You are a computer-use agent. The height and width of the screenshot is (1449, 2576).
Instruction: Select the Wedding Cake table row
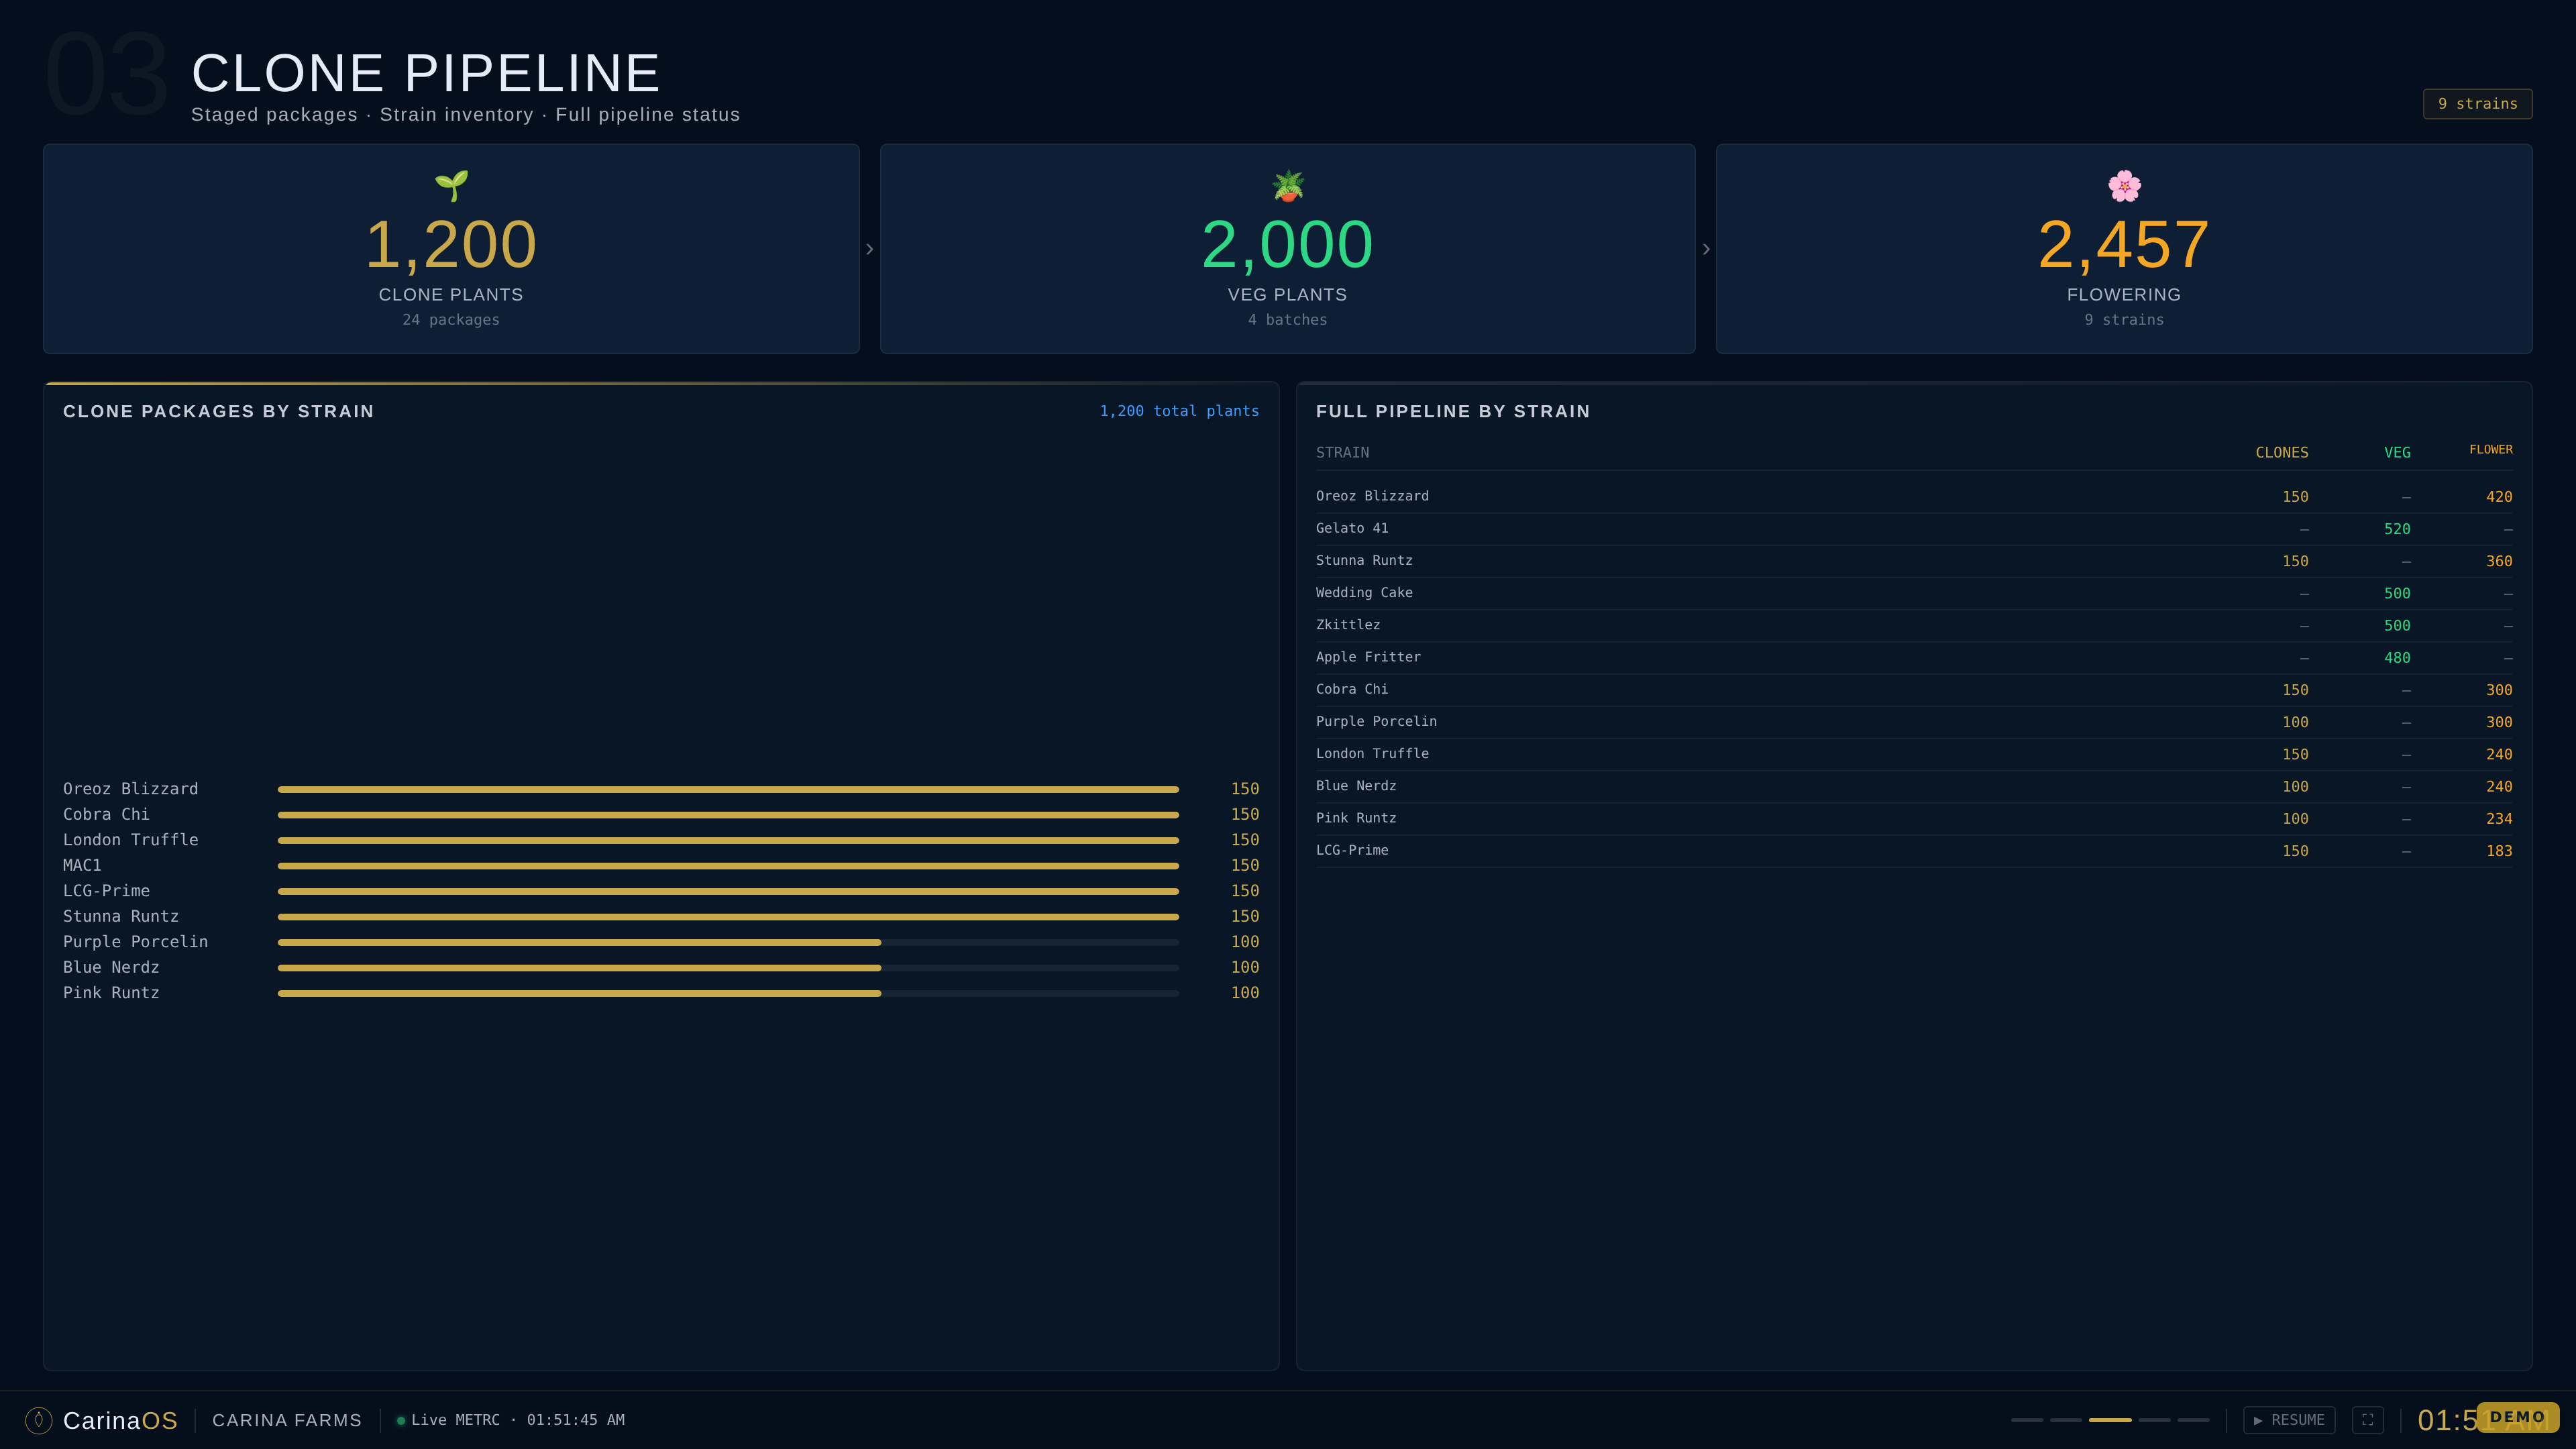coord(1914,593)
